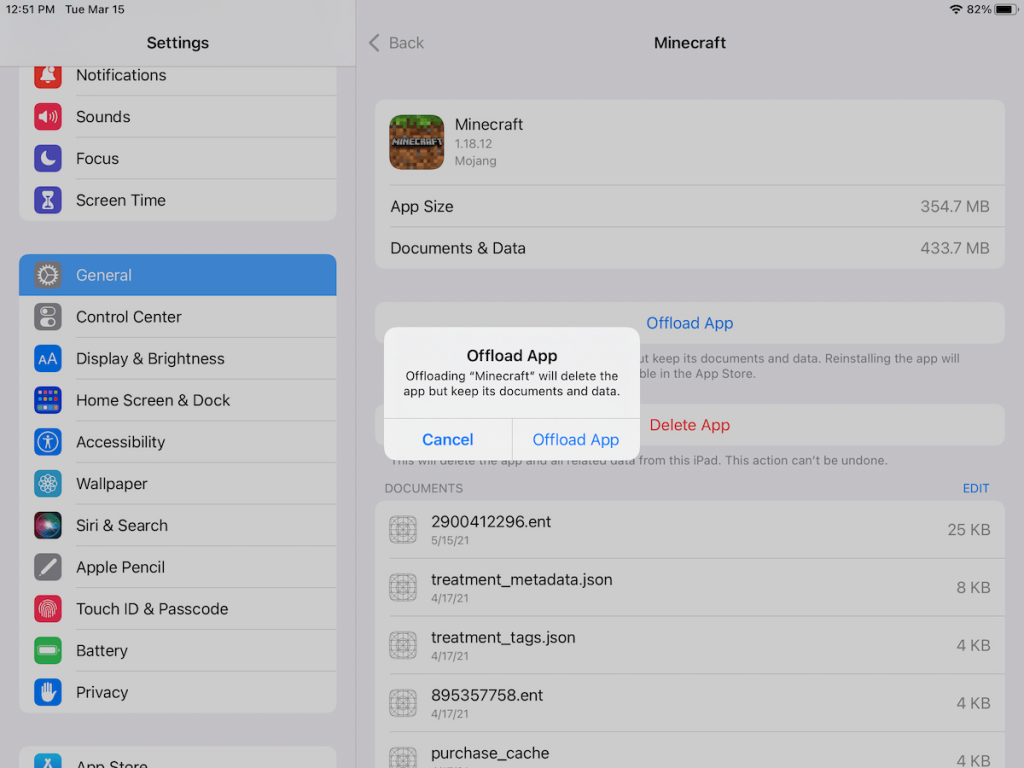Viewport: 1024px width, 768px height.
Task: Select the treatment_metadata.json document name
Action: tap(522, 580)
